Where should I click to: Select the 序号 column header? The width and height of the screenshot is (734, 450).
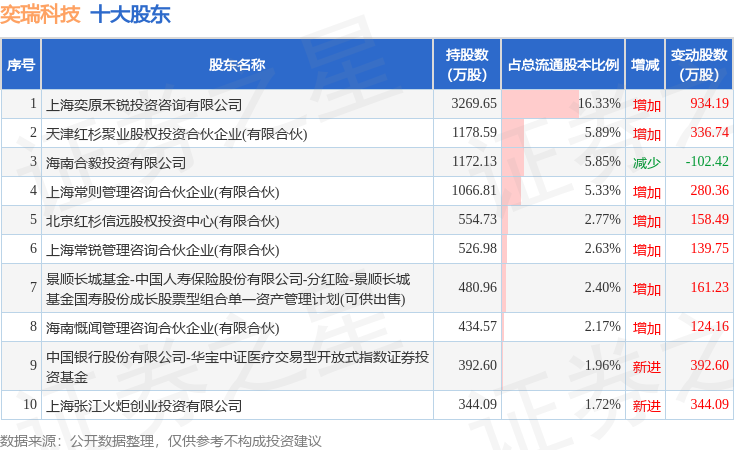[x=21, y=65]
